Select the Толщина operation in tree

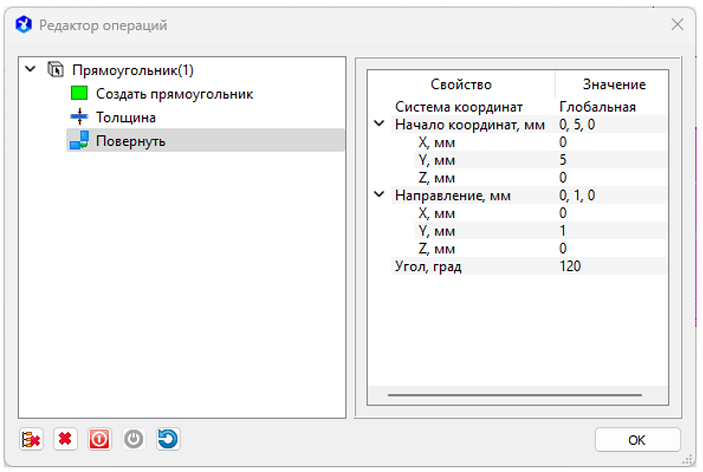pyautogui.click(x=125, y=117)
